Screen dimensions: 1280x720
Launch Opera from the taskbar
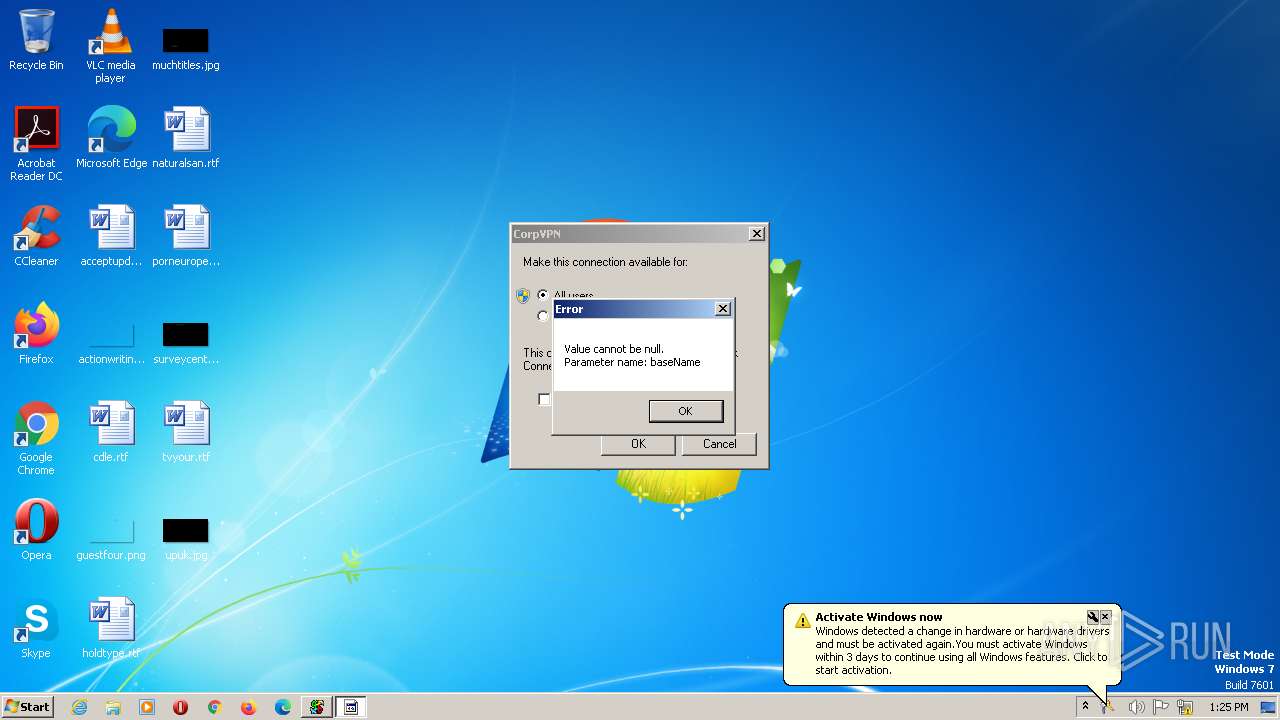point(181,707)
